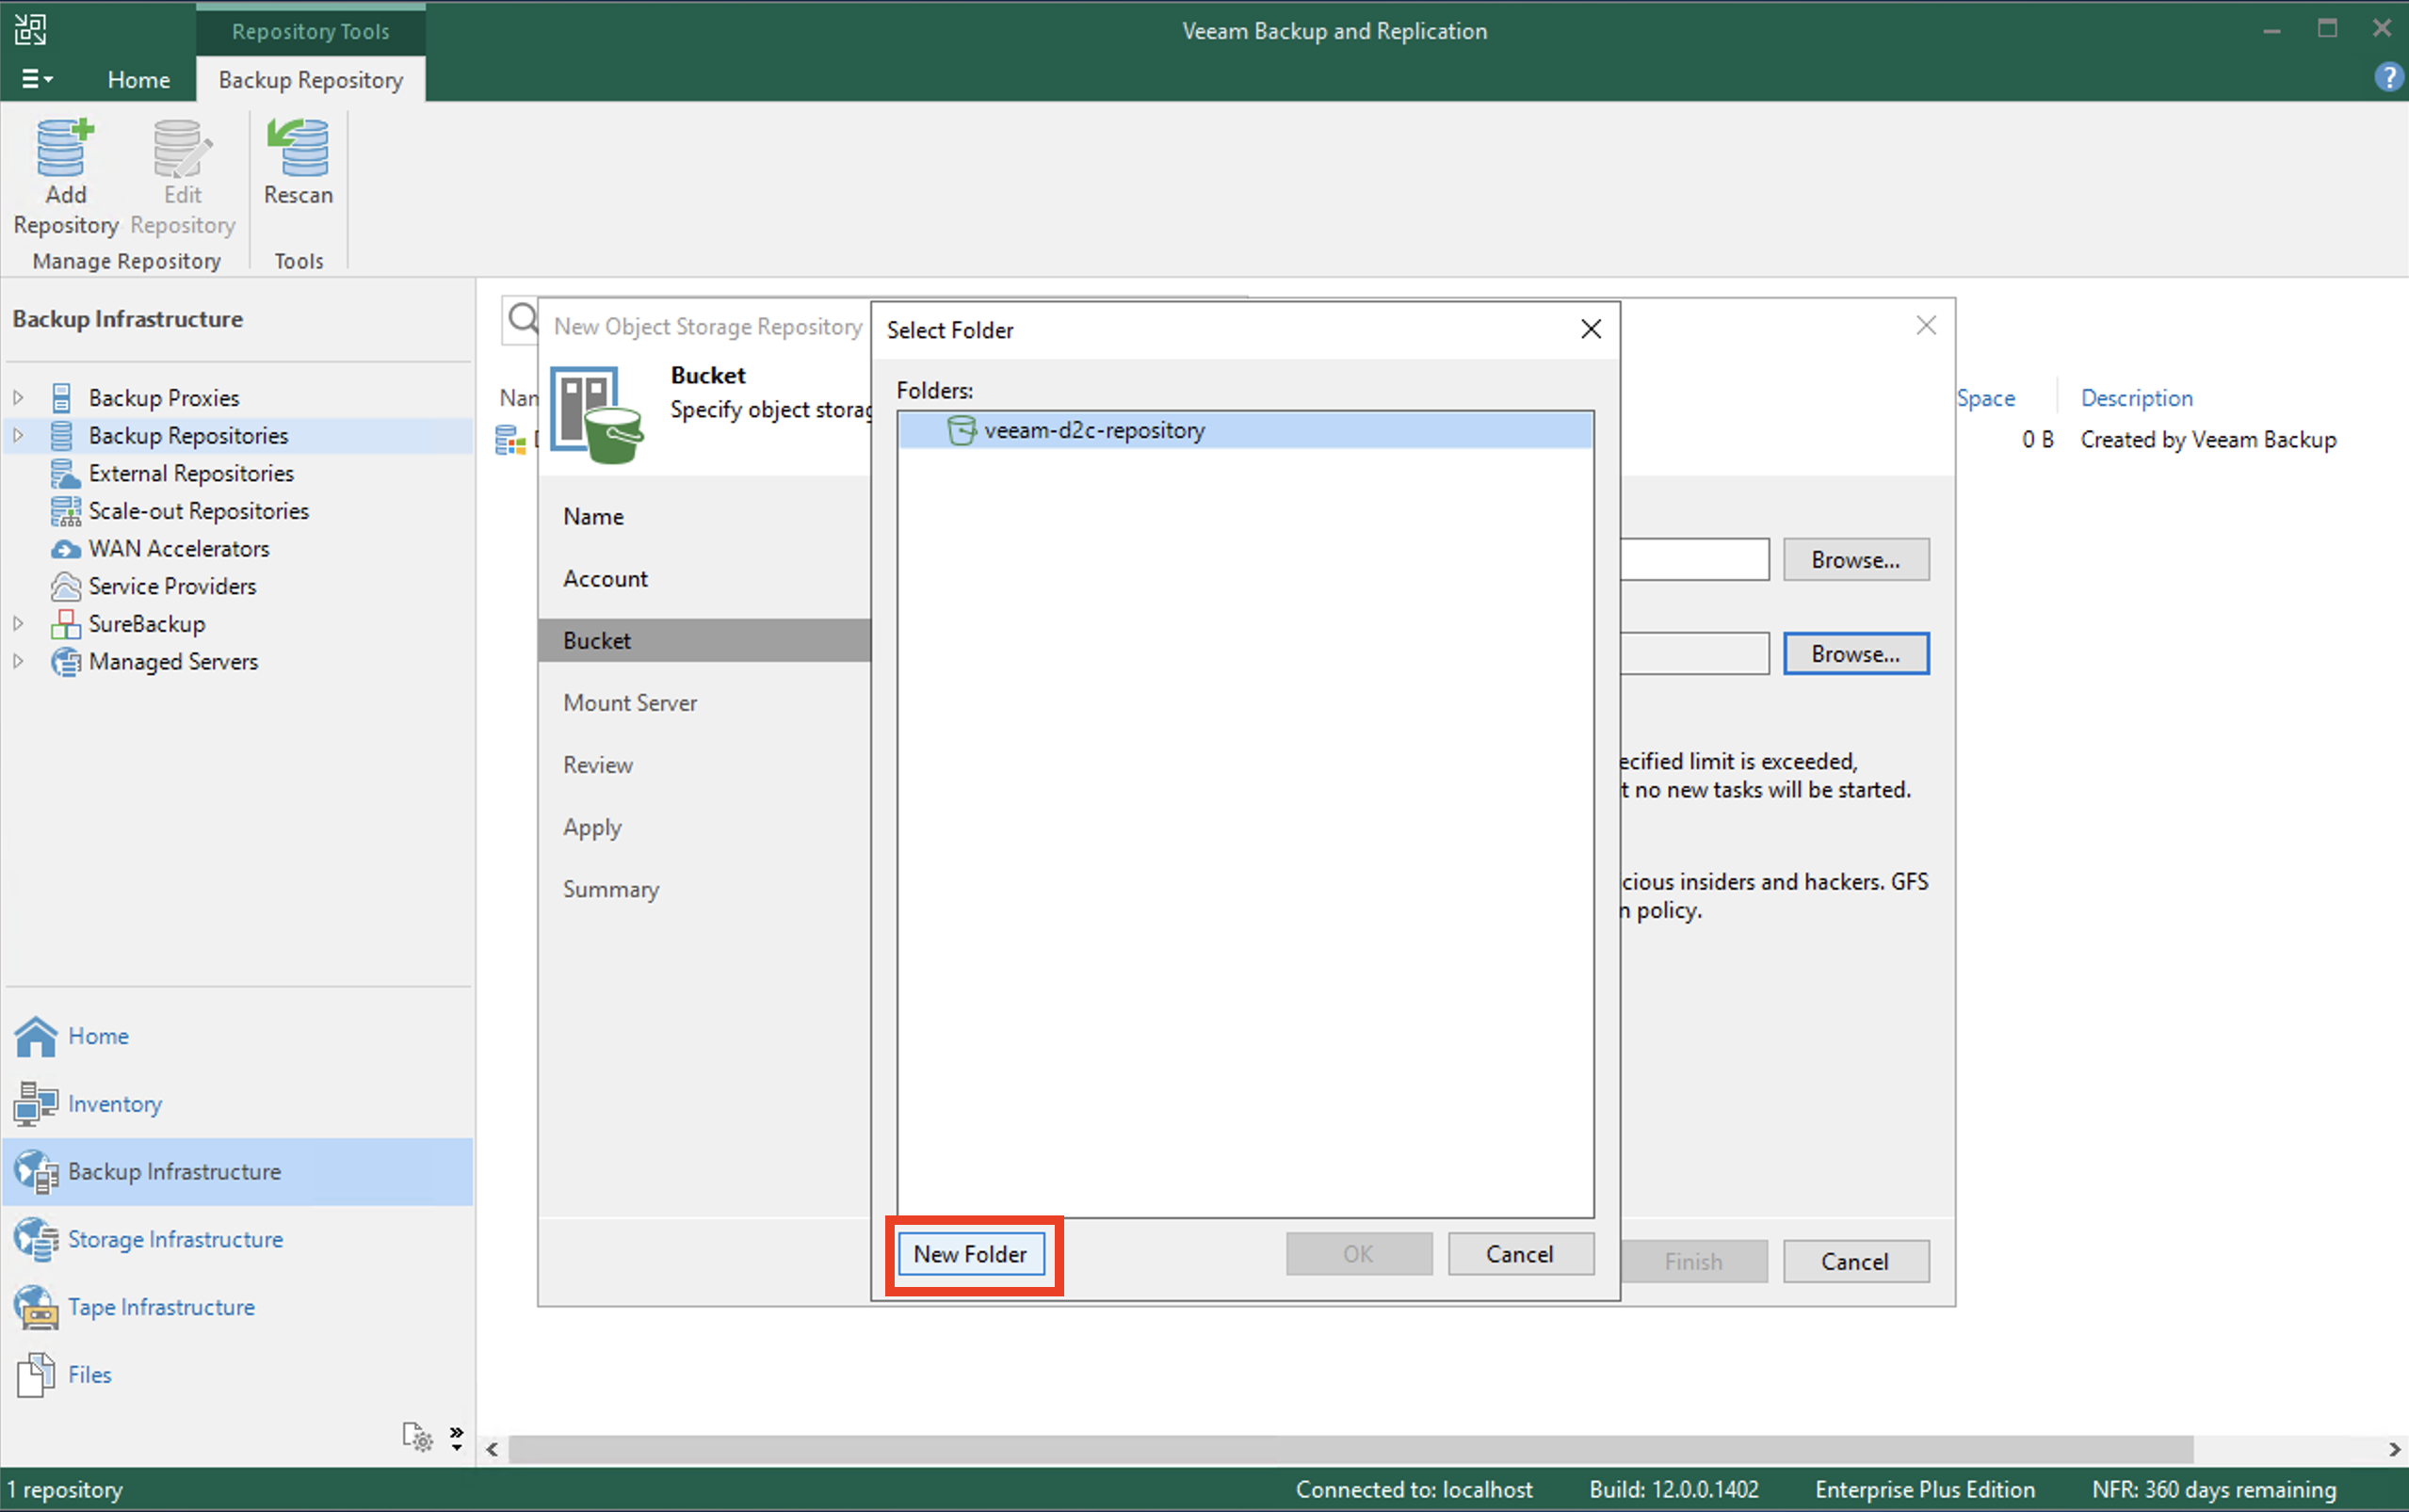Image resolution: width=2409 pixels, height=1512 pixels.
Task: Go to the Account wizard step
Action: pos(605,578)
